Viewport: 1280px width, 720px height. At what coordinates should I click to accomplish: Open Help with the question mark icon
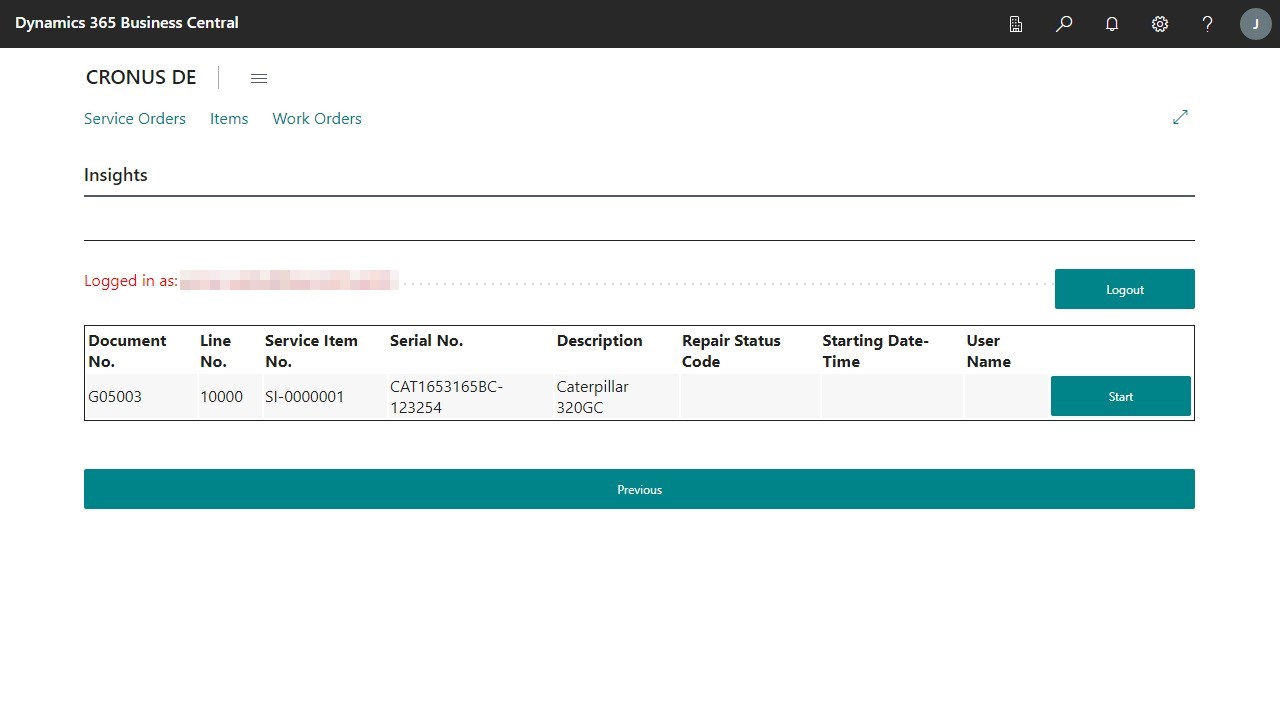[1207, 23]
